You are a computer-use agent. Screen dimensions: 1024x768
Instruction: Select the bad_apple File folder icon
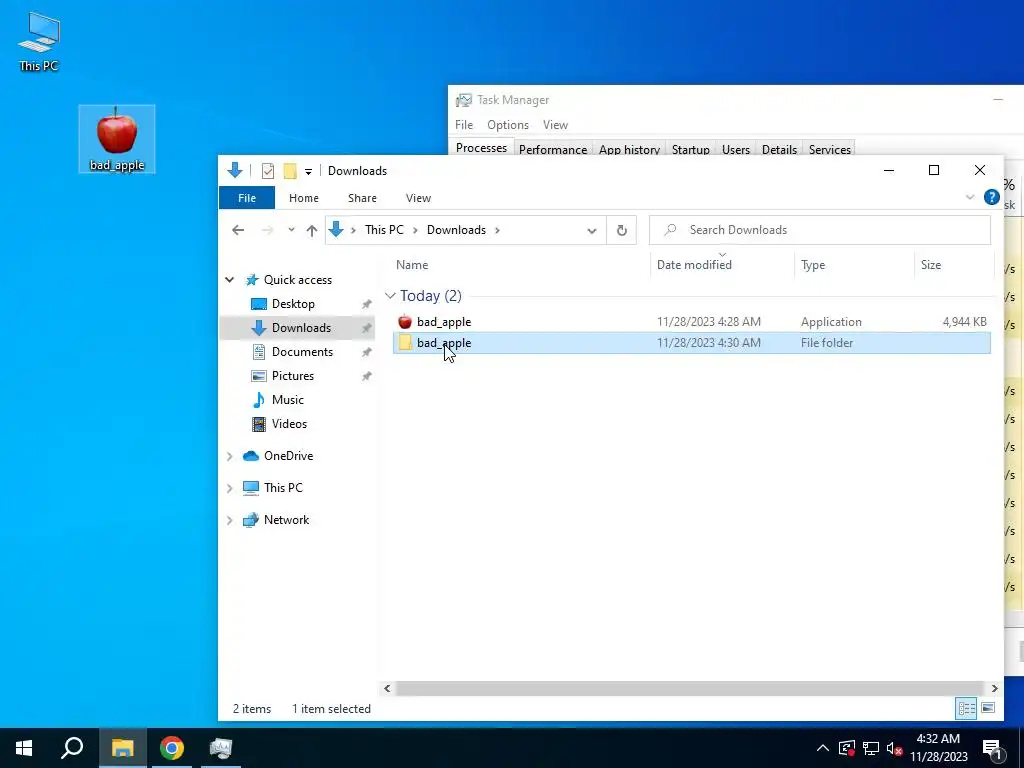point(405,343)
